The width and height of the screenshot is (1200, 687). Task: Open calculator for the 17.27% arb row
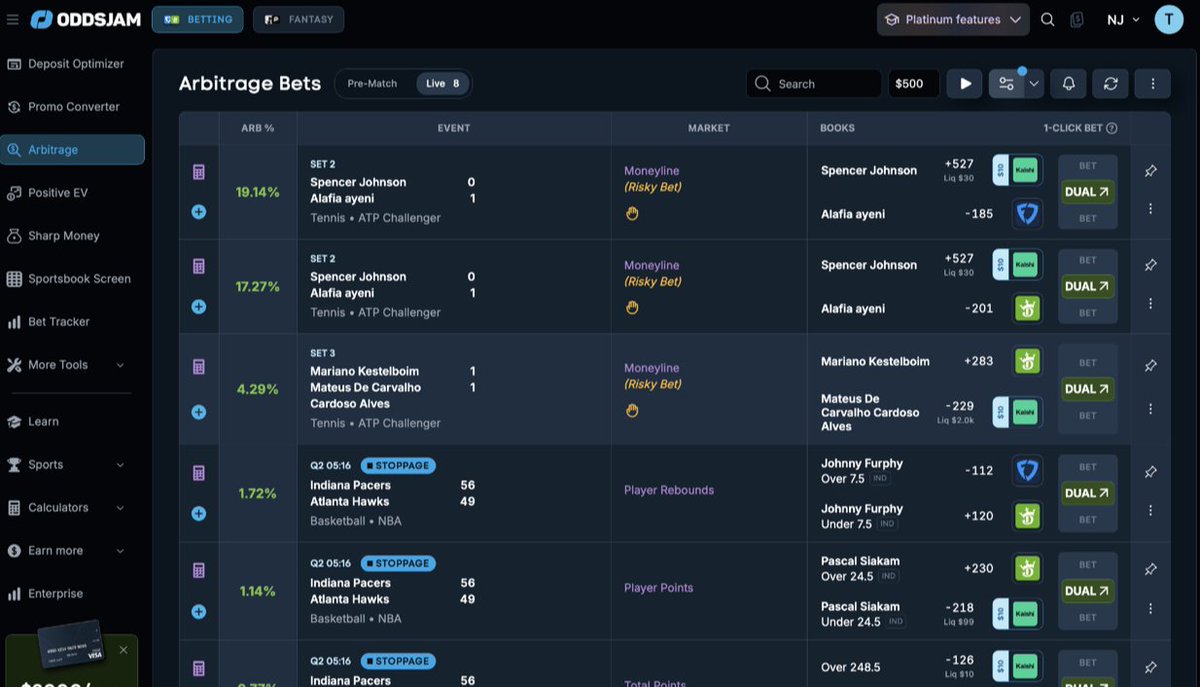[199, 266]
